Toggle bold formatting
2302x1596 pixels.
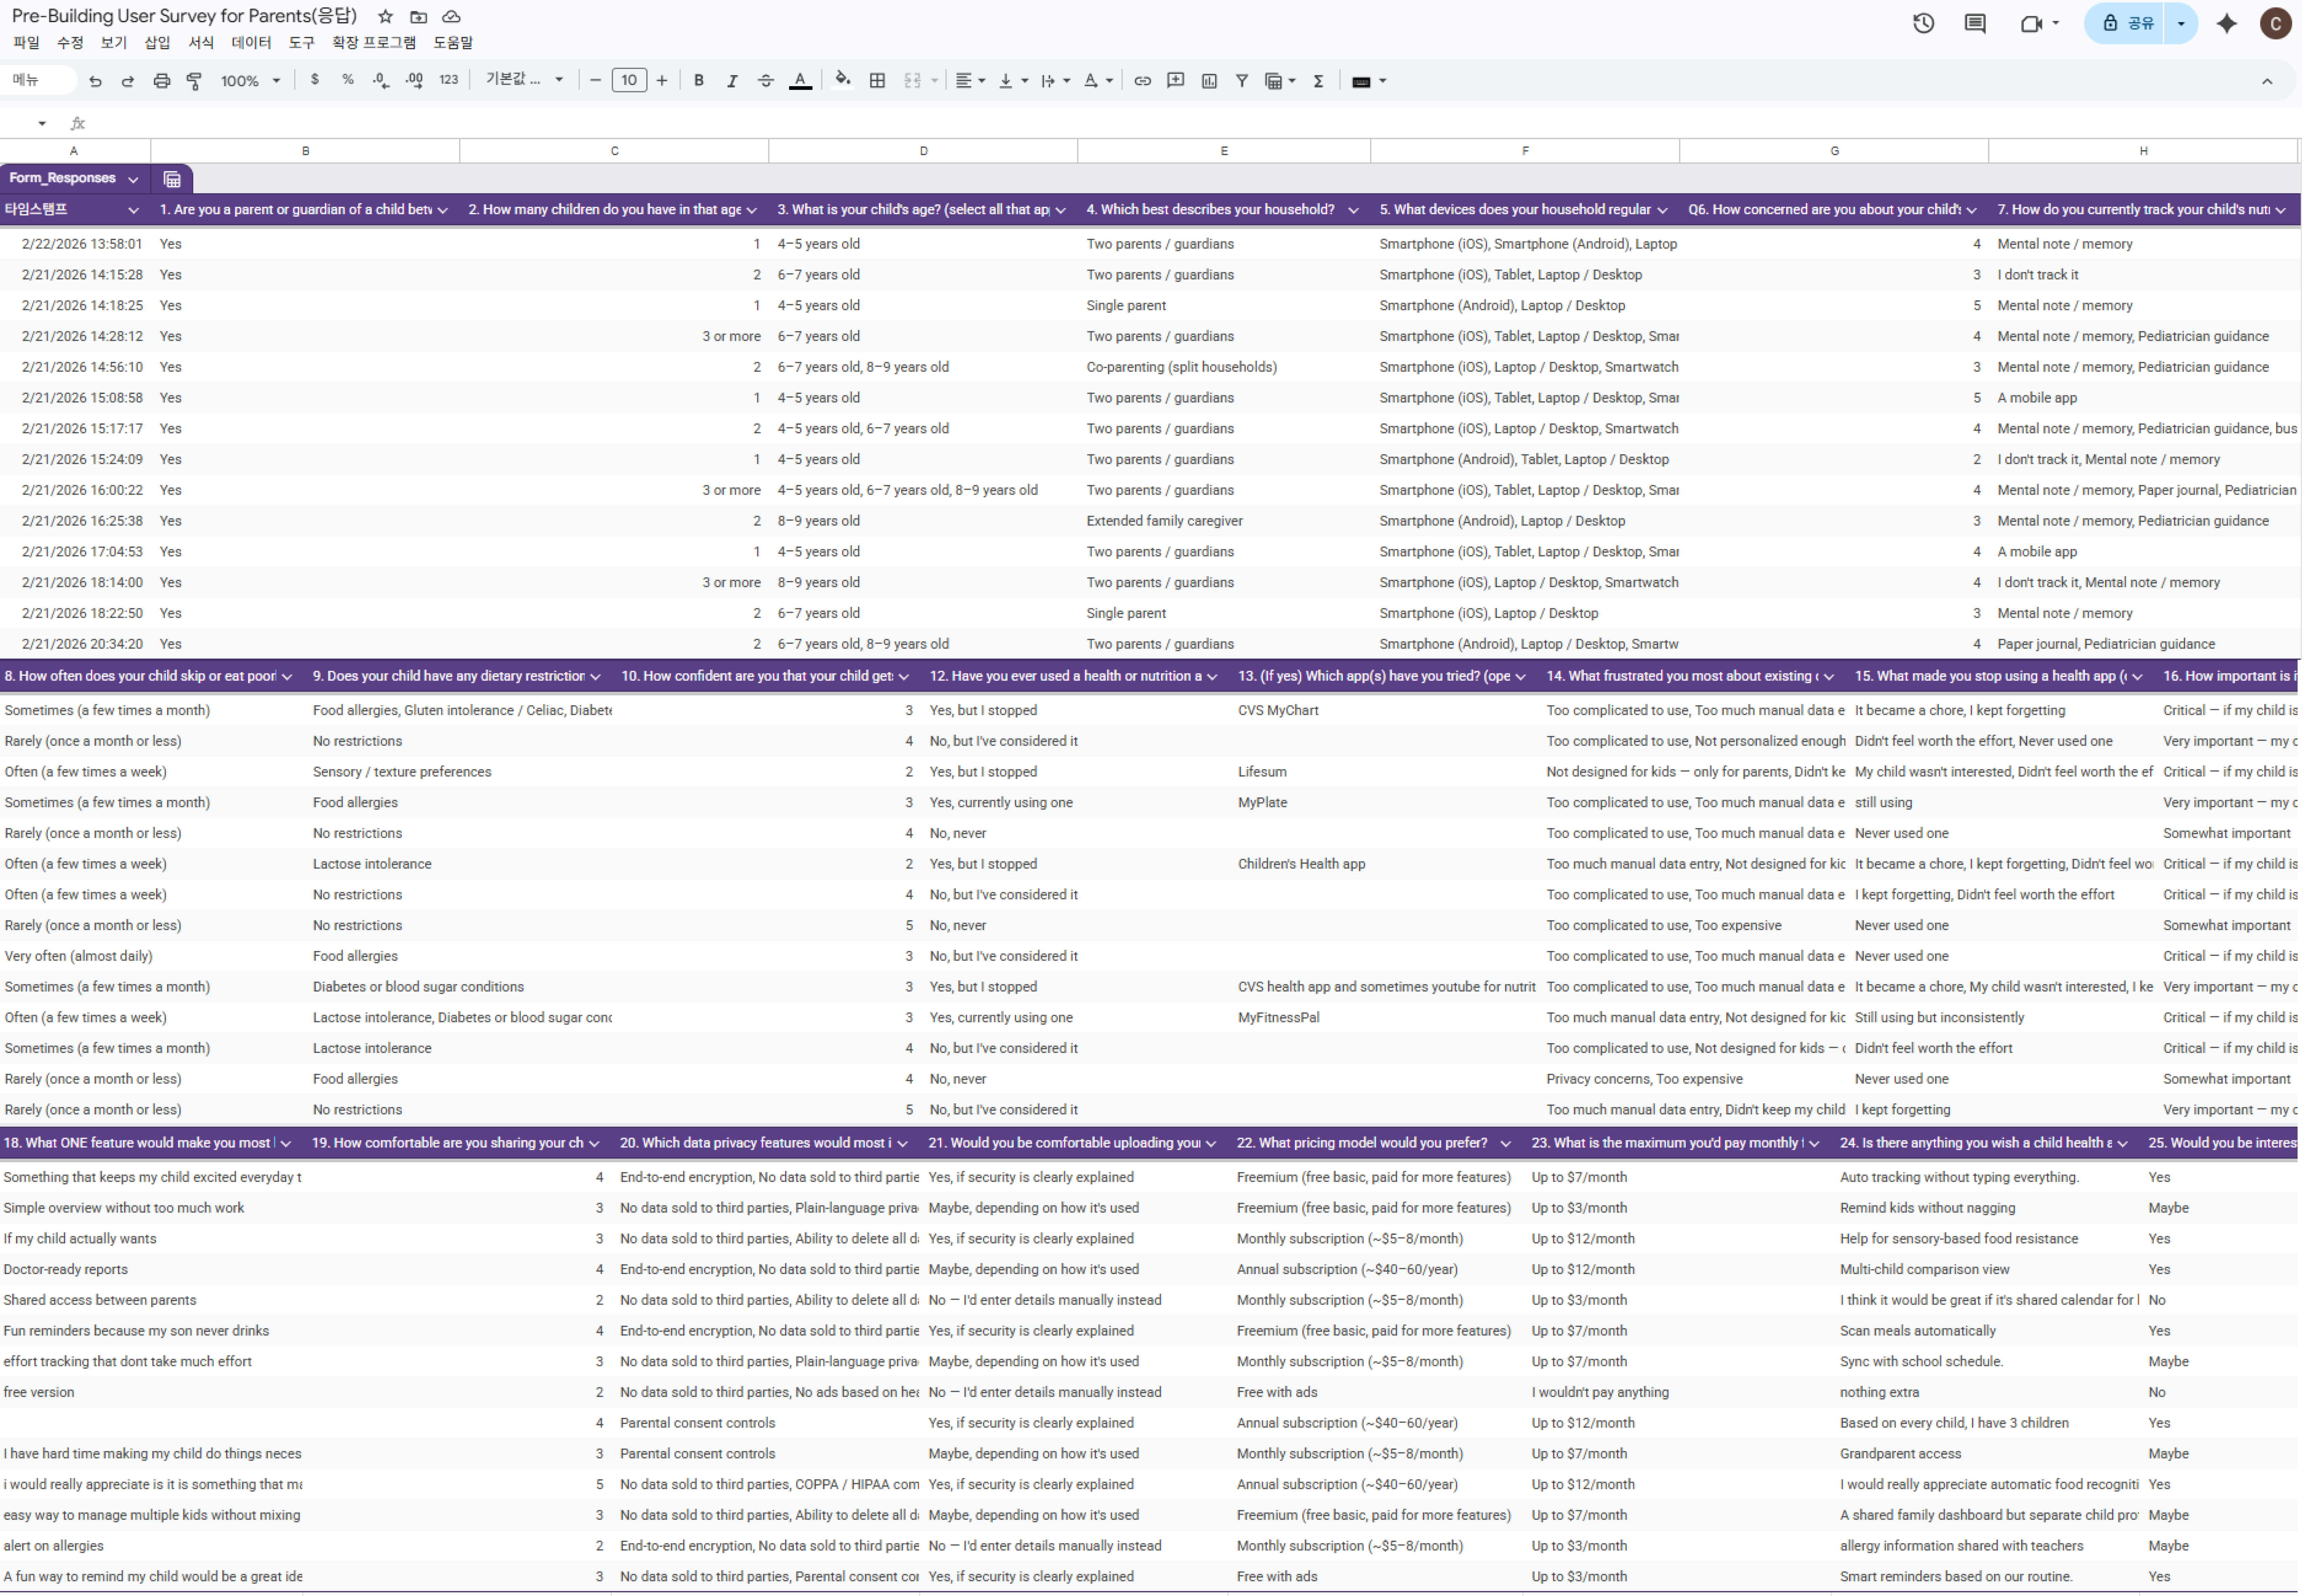(x=699, y=81)
